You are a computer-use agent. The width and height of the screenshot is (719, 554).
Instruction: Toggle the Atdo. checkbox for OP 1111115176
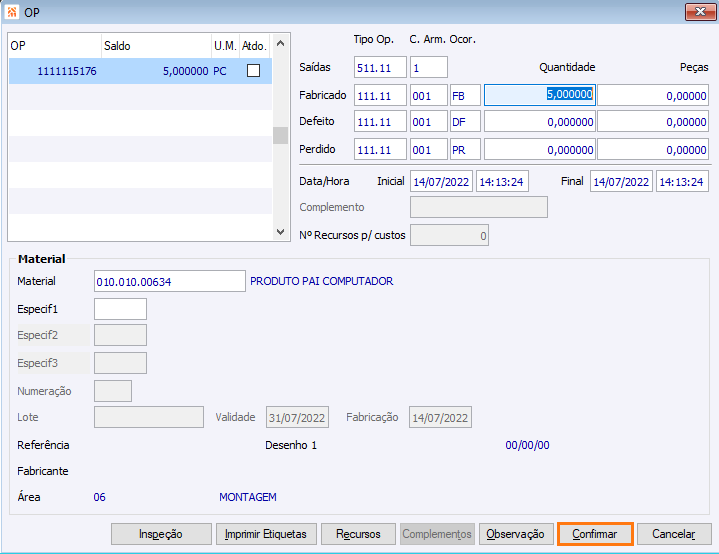tap(253, 71)
